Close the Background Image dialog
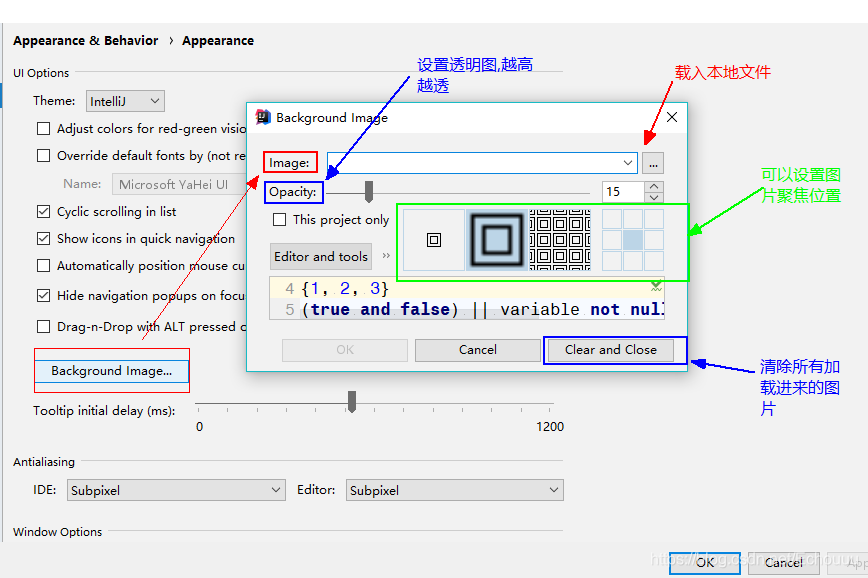This screenshot has width=868, height=578. click(672, 117)
